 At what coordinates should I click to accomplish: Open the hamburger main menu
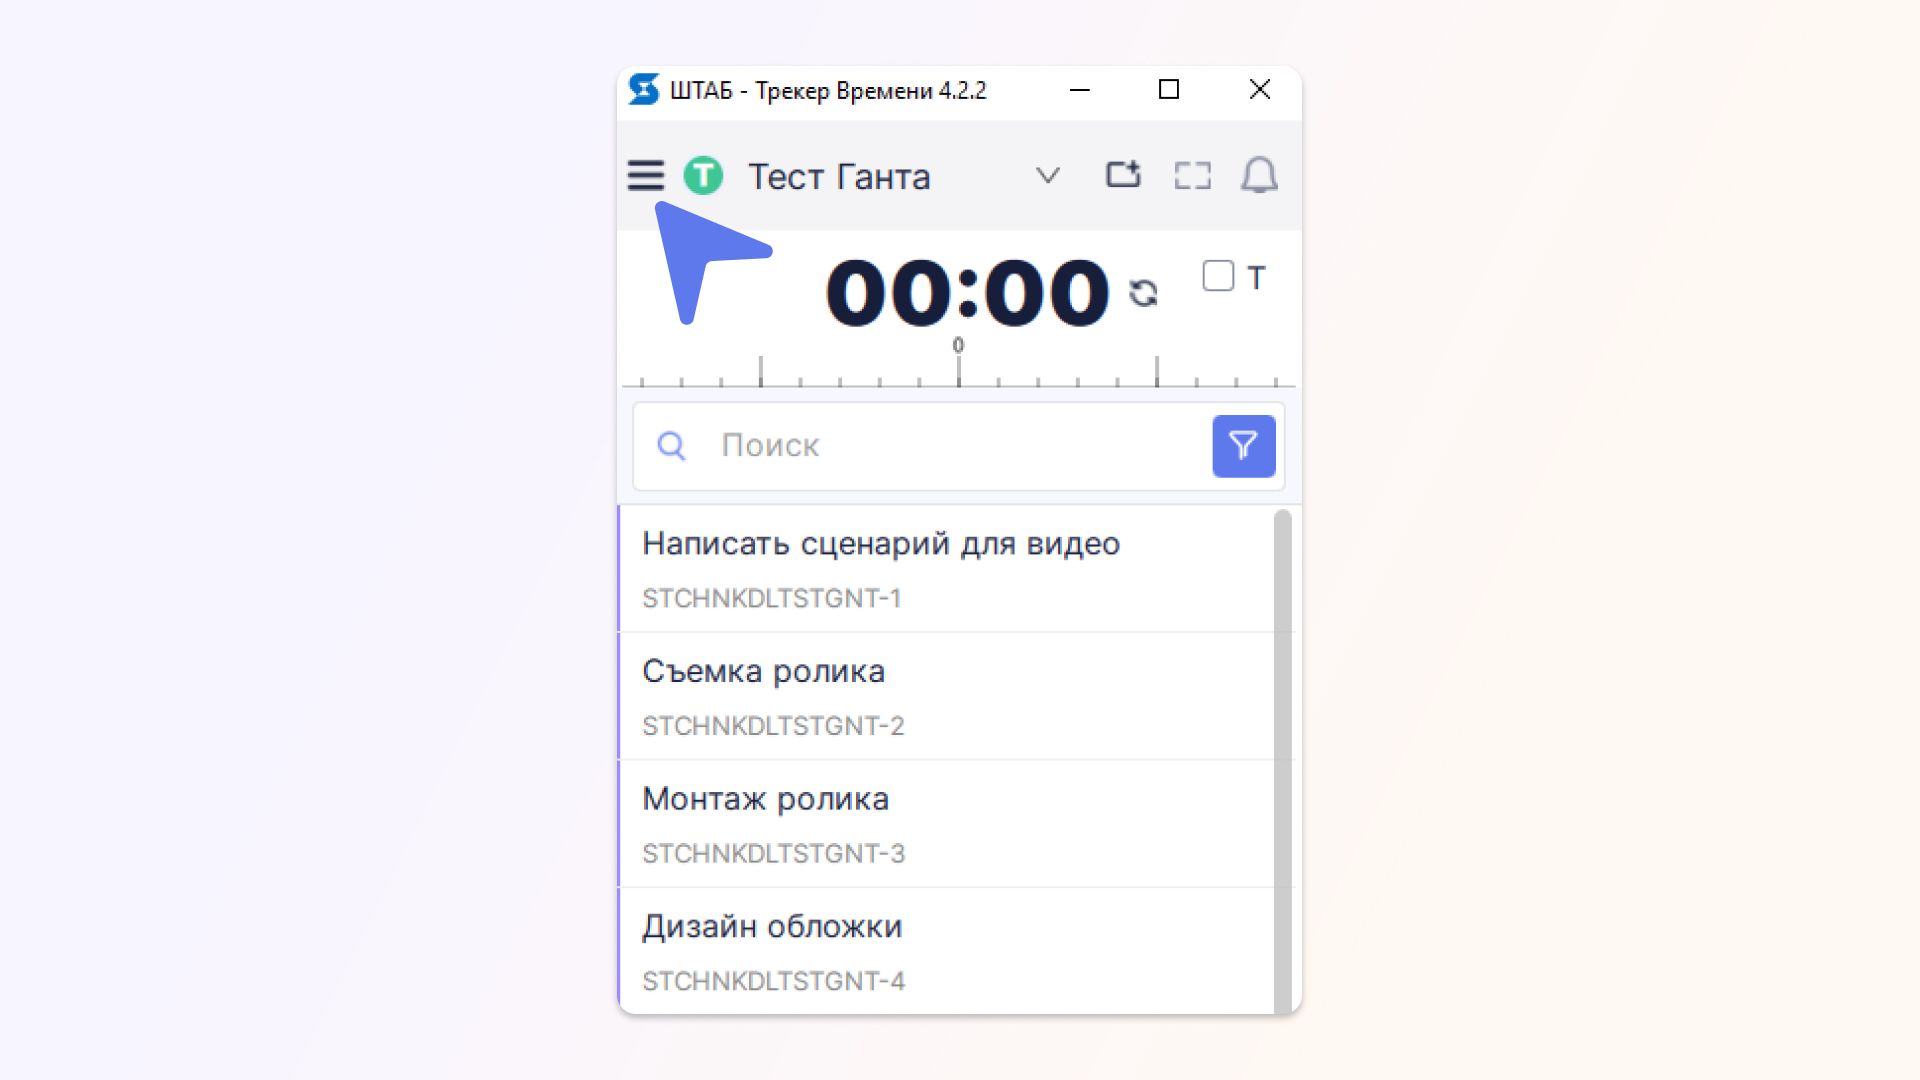(645, 175)
